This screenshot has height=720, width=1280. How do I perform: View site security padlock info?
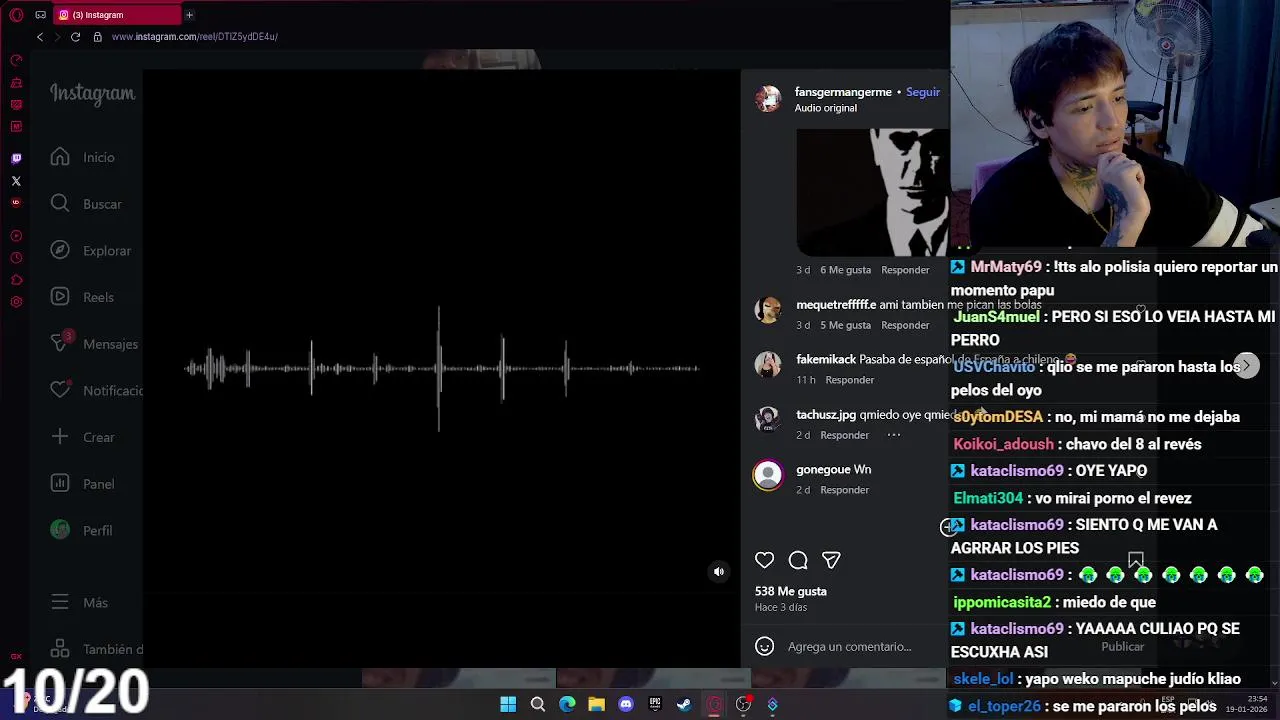(x=97, y=37)
